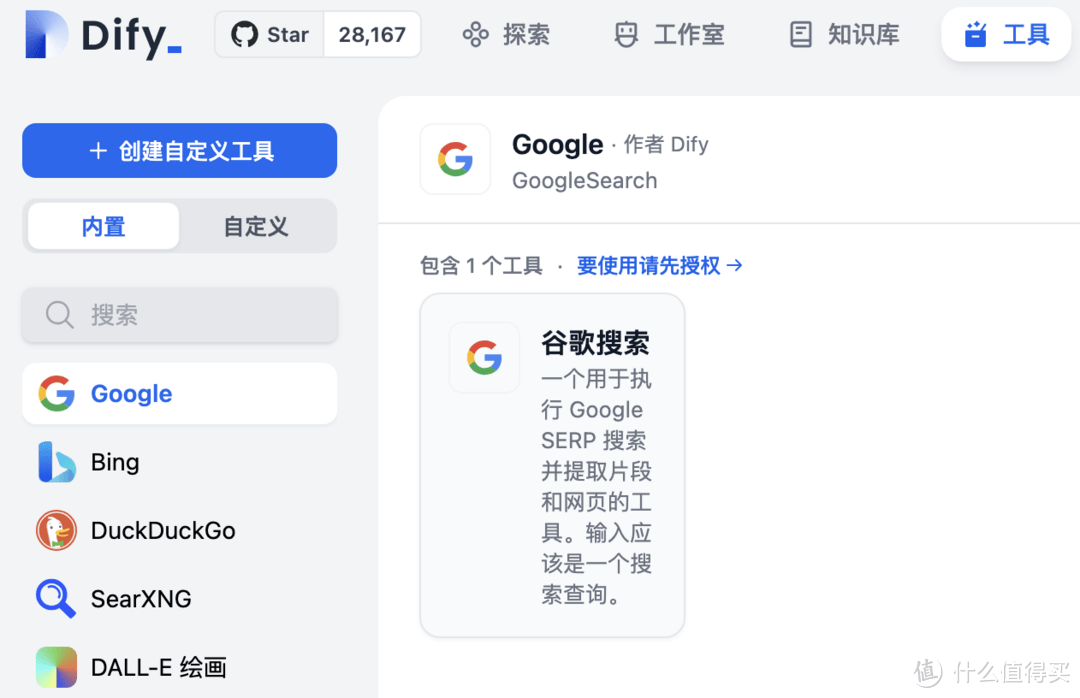Click the 搜索 input field
The height and width of the screenshot is (698, 1080).
(x=179, y=315)
